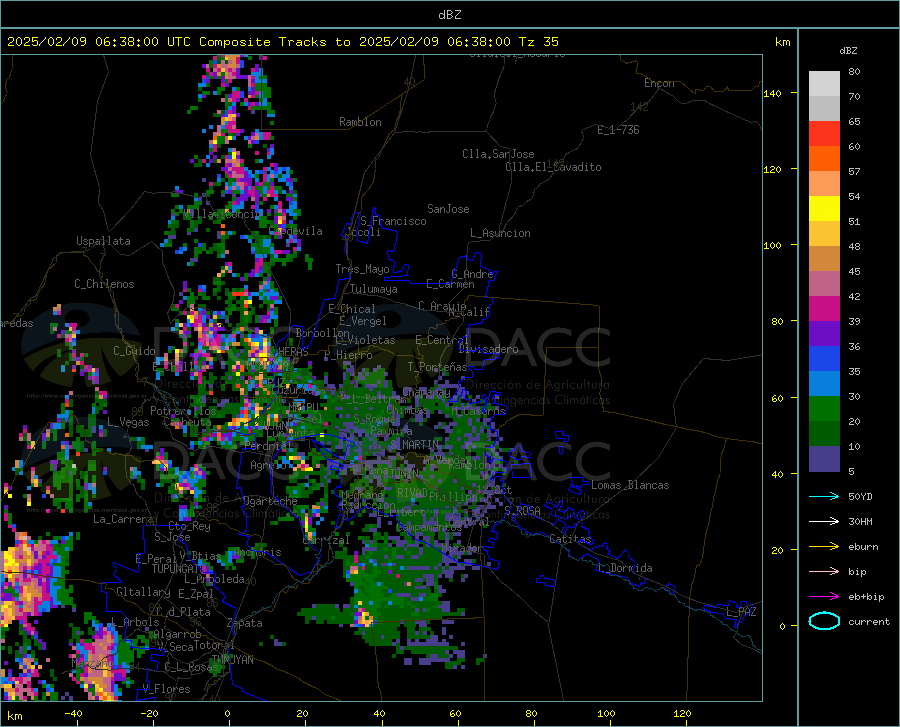This screenshot has height=727, width=900.
Task: Click the S_Francisco map label
Action: click(x=393, y=221)
